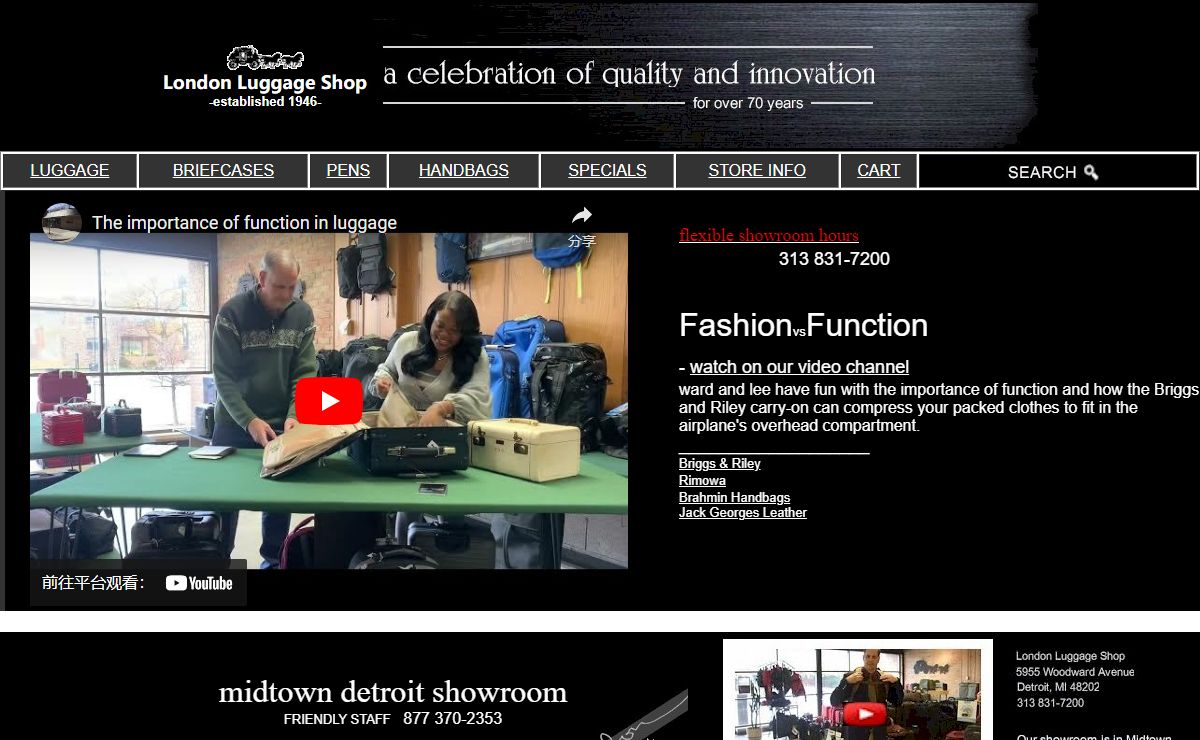
Task: Open the flexible showroom hours link
Action: coord(769,236)
